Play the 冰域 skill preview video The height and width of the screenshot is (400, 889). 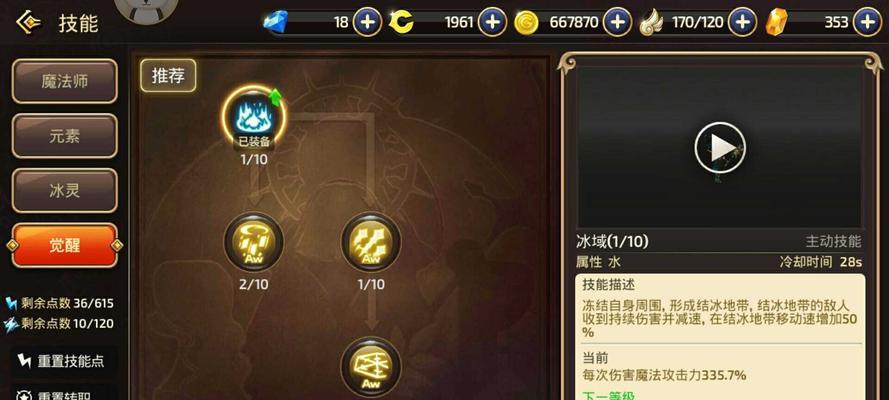(719, 148)
